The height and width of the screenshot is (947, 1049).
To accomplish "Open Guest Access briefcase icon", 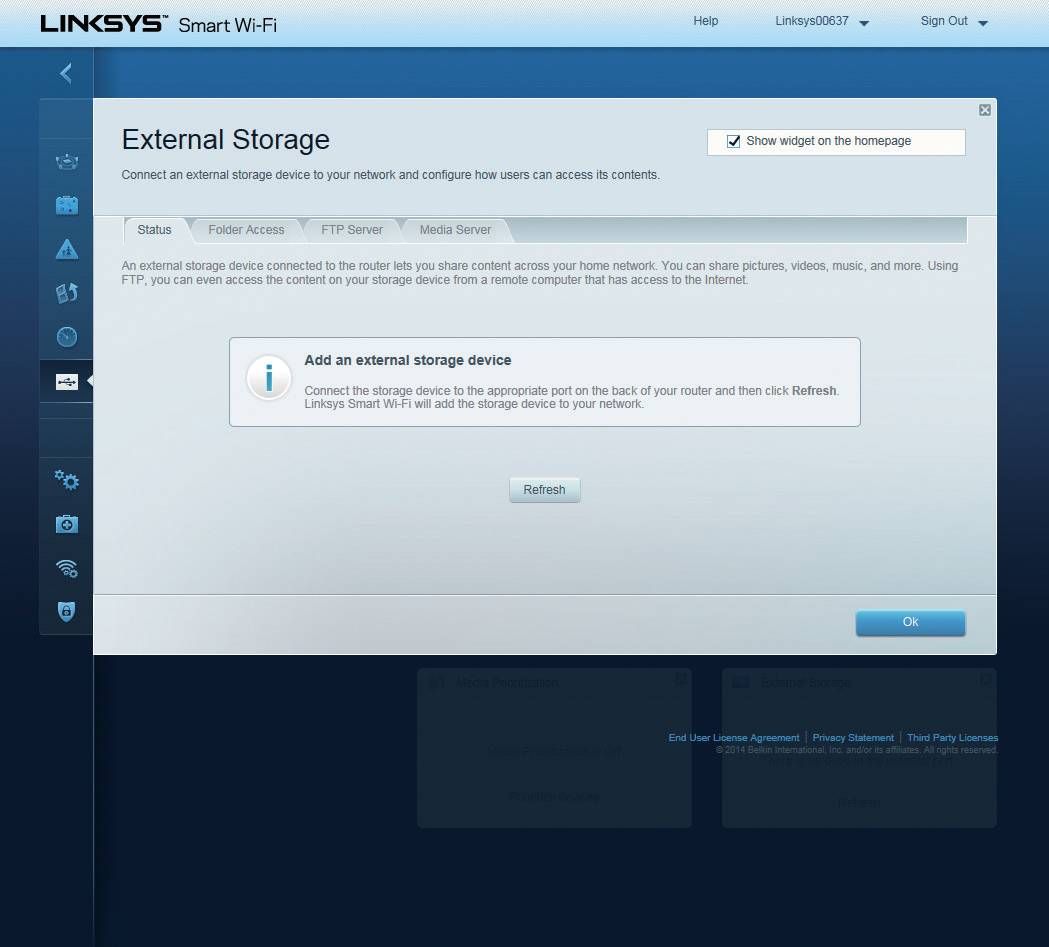I will click(x=66, y=205).
